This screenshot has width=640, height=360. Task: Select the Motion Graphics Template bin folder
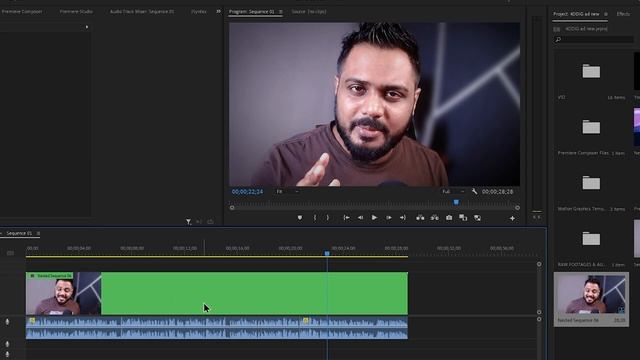click(x=591, y=182)
